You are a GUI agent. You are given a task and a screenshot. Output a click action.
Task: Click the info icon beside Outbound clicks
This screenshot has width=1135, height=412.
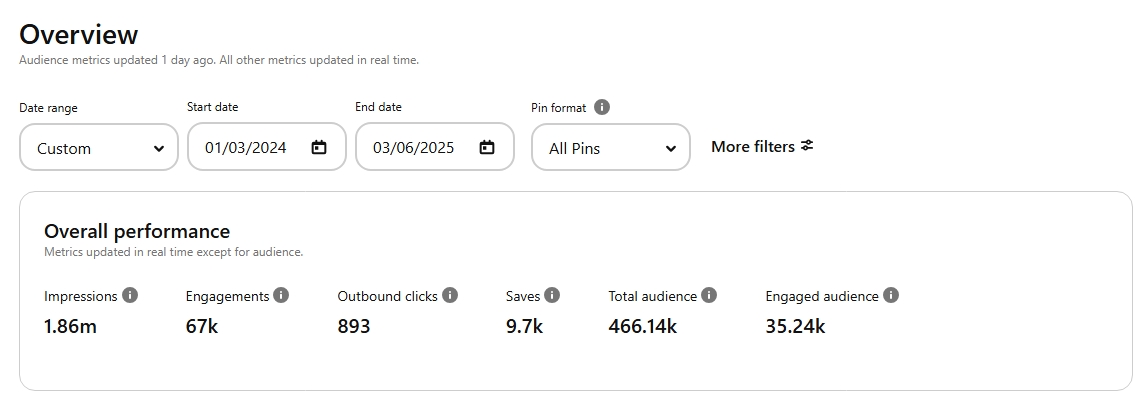click(450, 295)
